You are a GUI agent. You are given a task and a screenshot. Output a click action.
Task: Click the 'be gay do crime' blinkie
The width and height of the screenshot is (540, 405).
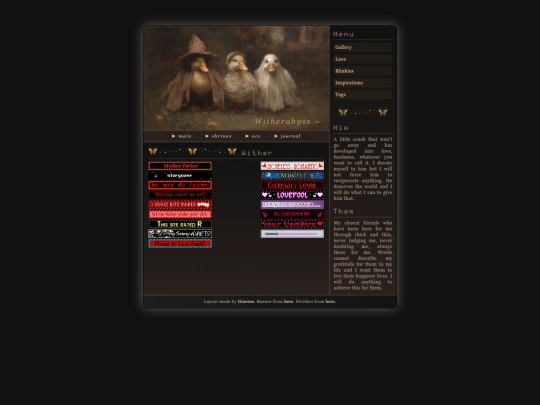[x=180, y=185]
